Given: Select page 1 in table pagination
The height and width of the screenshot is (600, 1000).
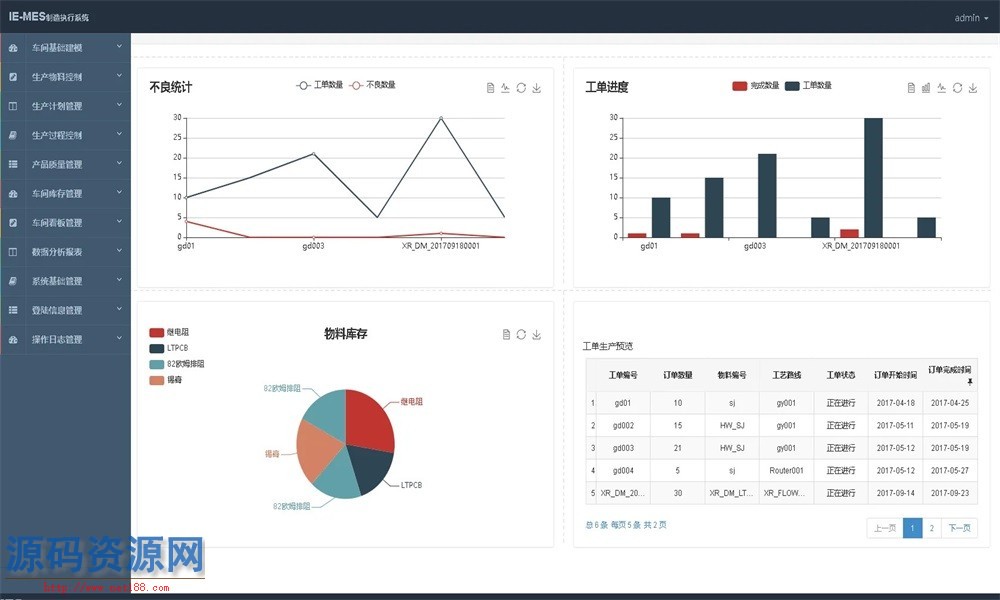Looking at the screenshot, I should coord(913,528).
